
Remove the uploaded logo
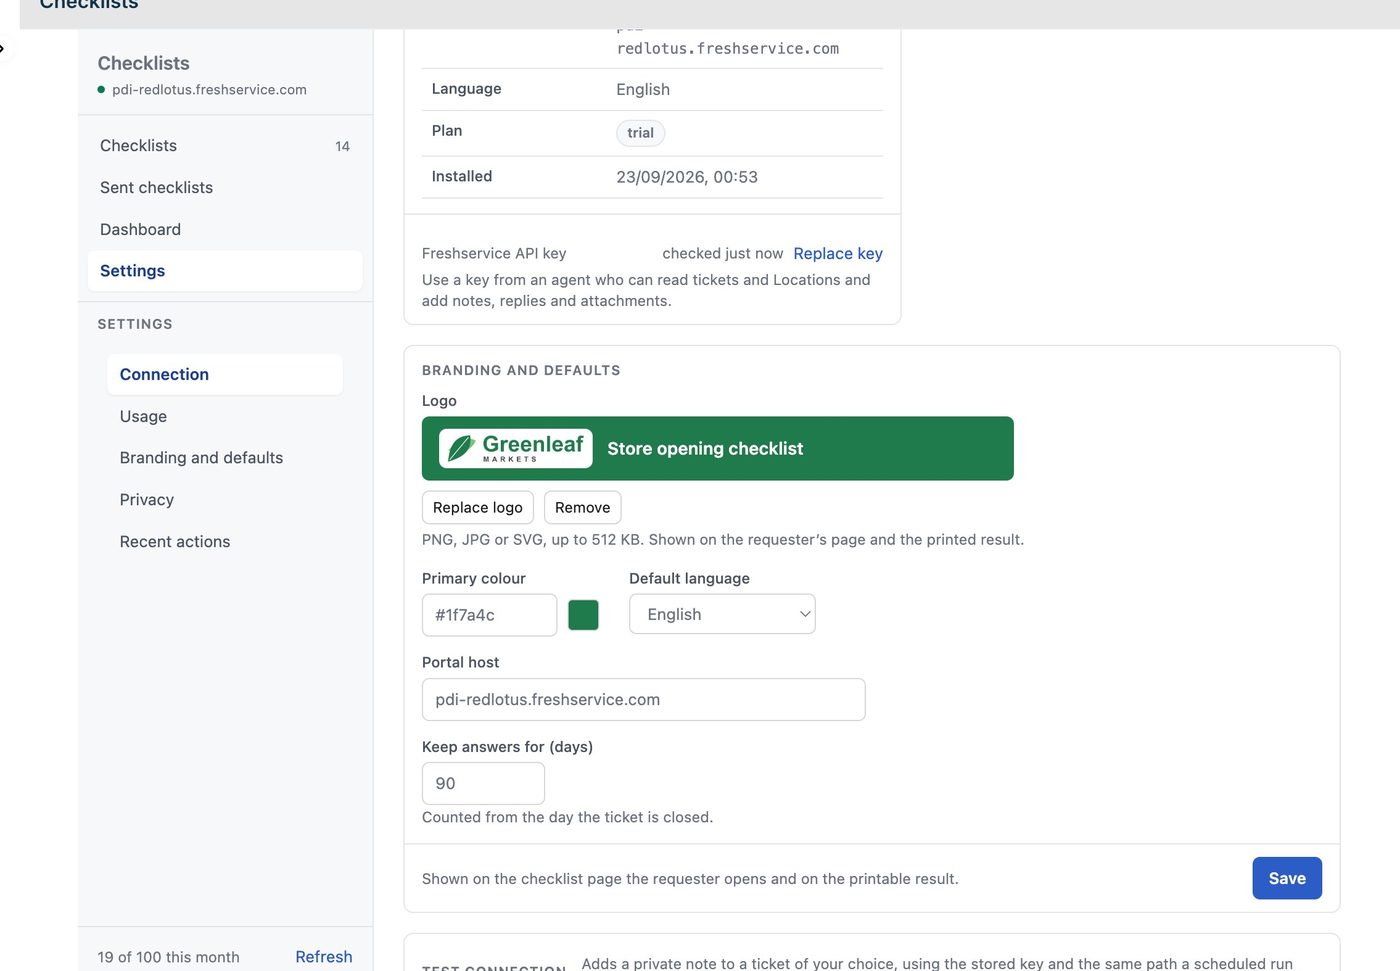tap(583, 508)
